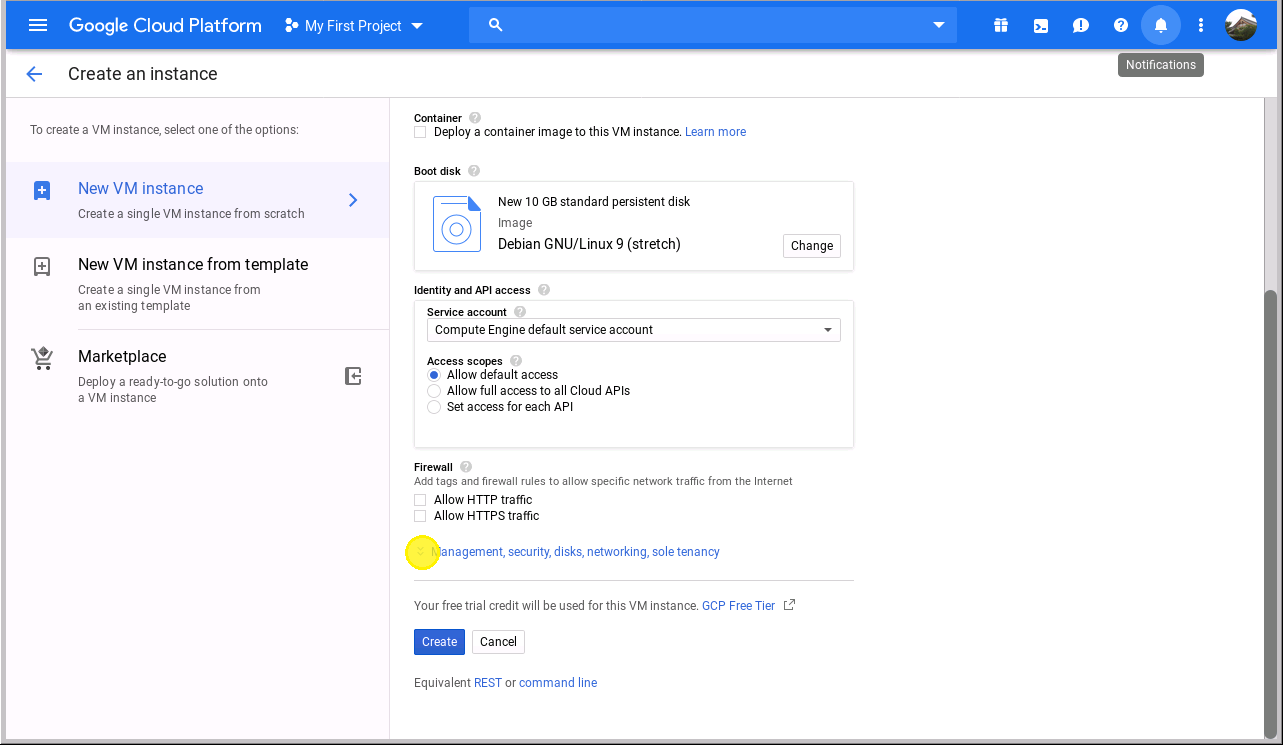Click help icon next to Access scopes
Screen dimensions: 1283x745
[x=516, y=361]
